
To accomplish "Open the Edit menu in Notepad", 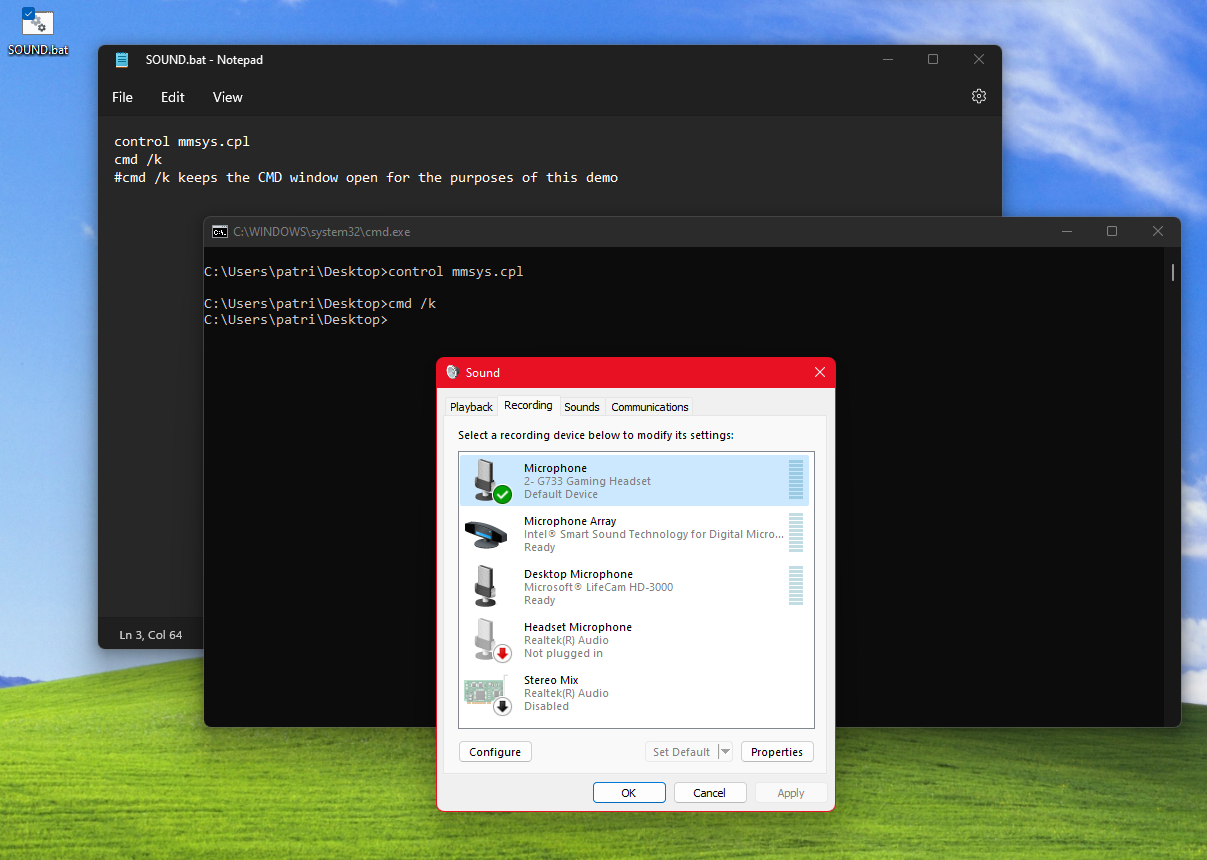I will click(x=173, y=97).
